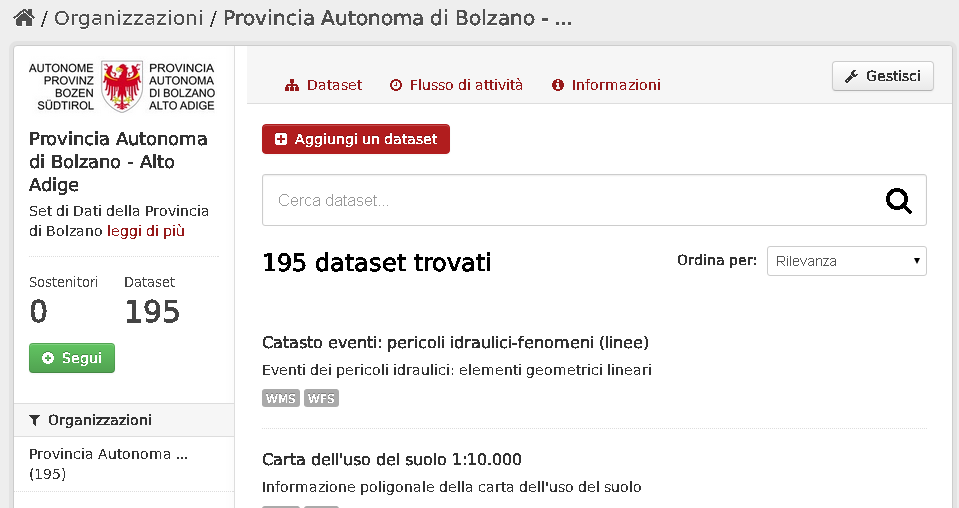Screen dimensions: 959x508
Task: Follow the organization with Segui button
Action: (x=72, y=358)
